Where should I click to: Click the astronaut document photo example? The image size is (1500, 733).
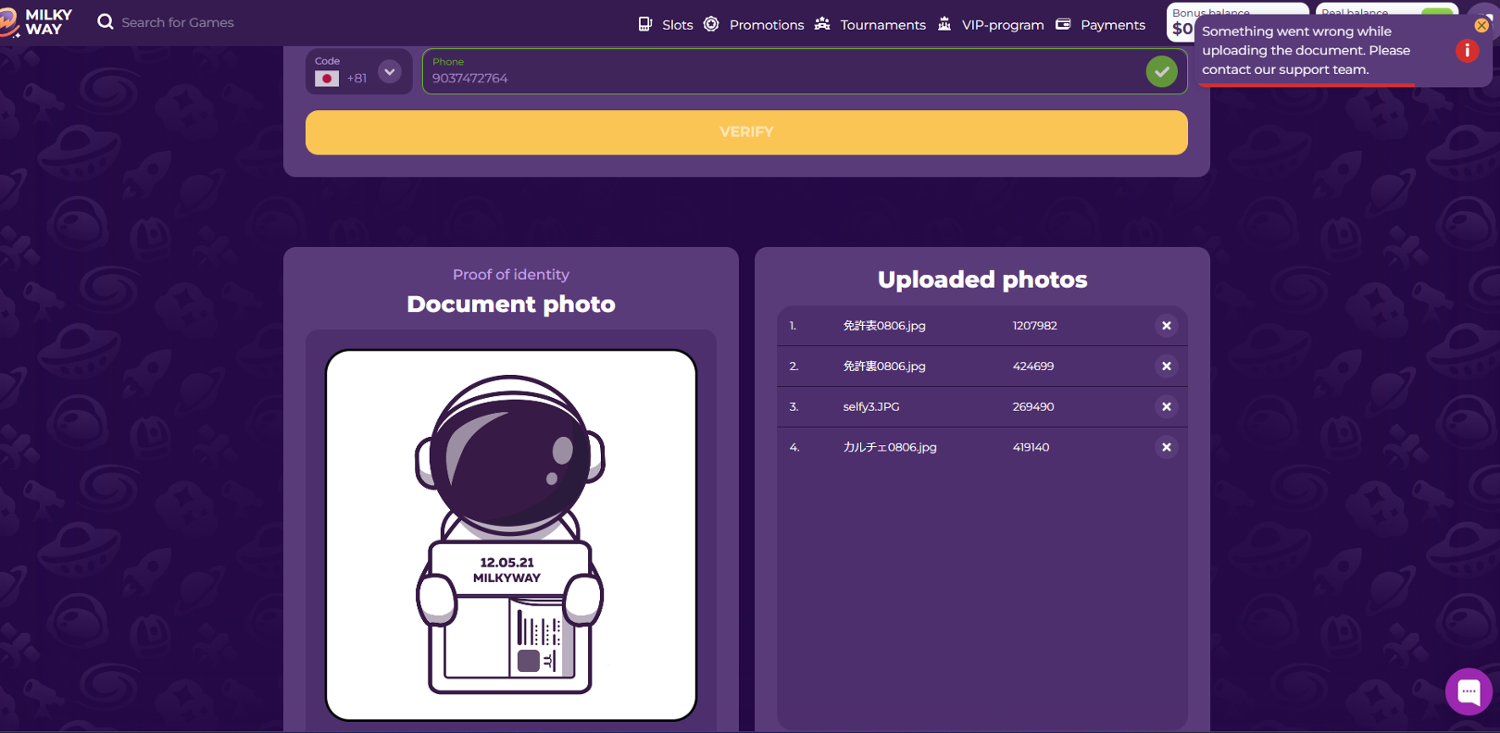510,535
